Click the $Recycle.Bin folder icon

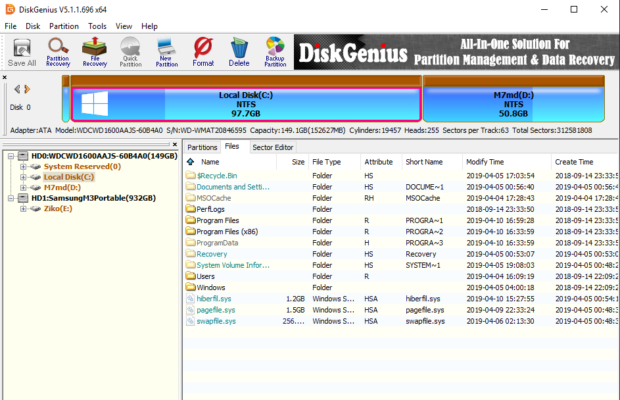(191, 175)
